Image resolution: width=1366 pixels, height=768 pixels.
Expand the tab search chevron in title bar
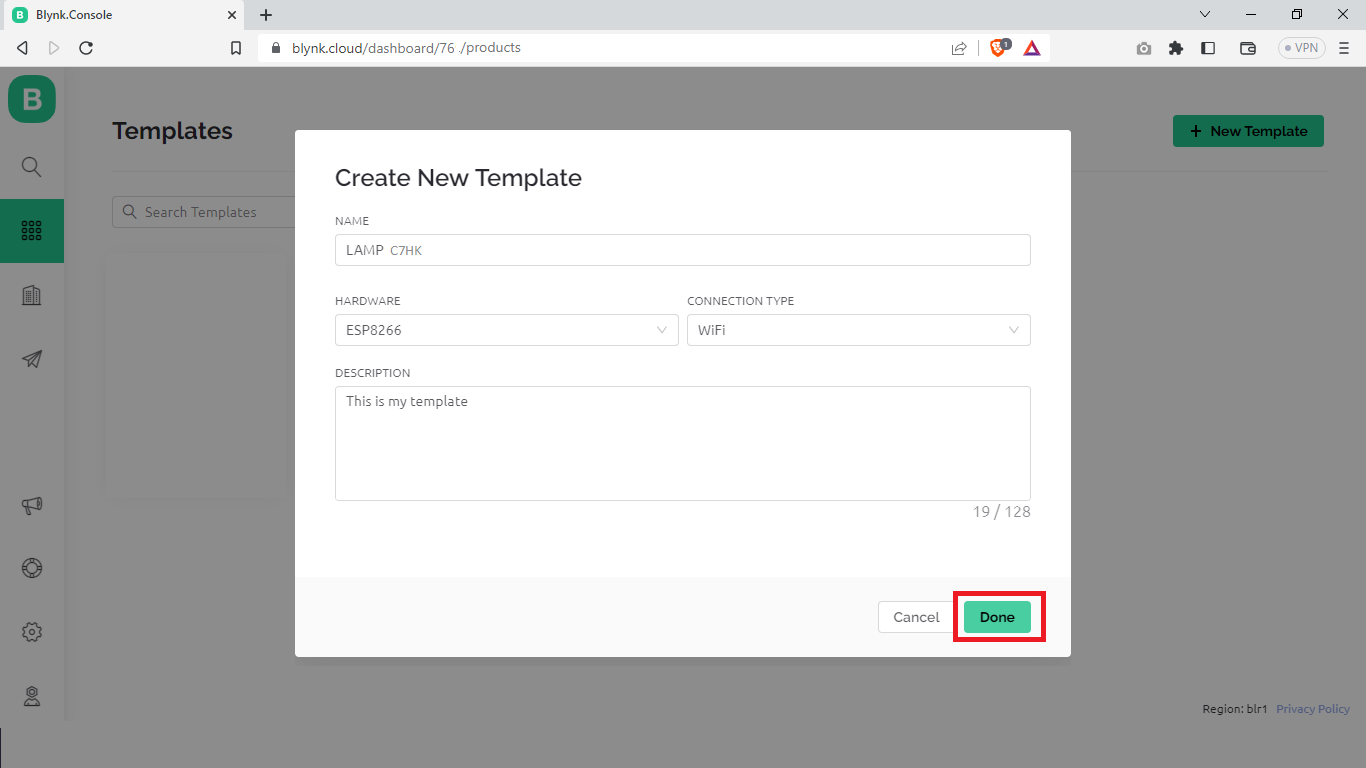point(1205,14)
